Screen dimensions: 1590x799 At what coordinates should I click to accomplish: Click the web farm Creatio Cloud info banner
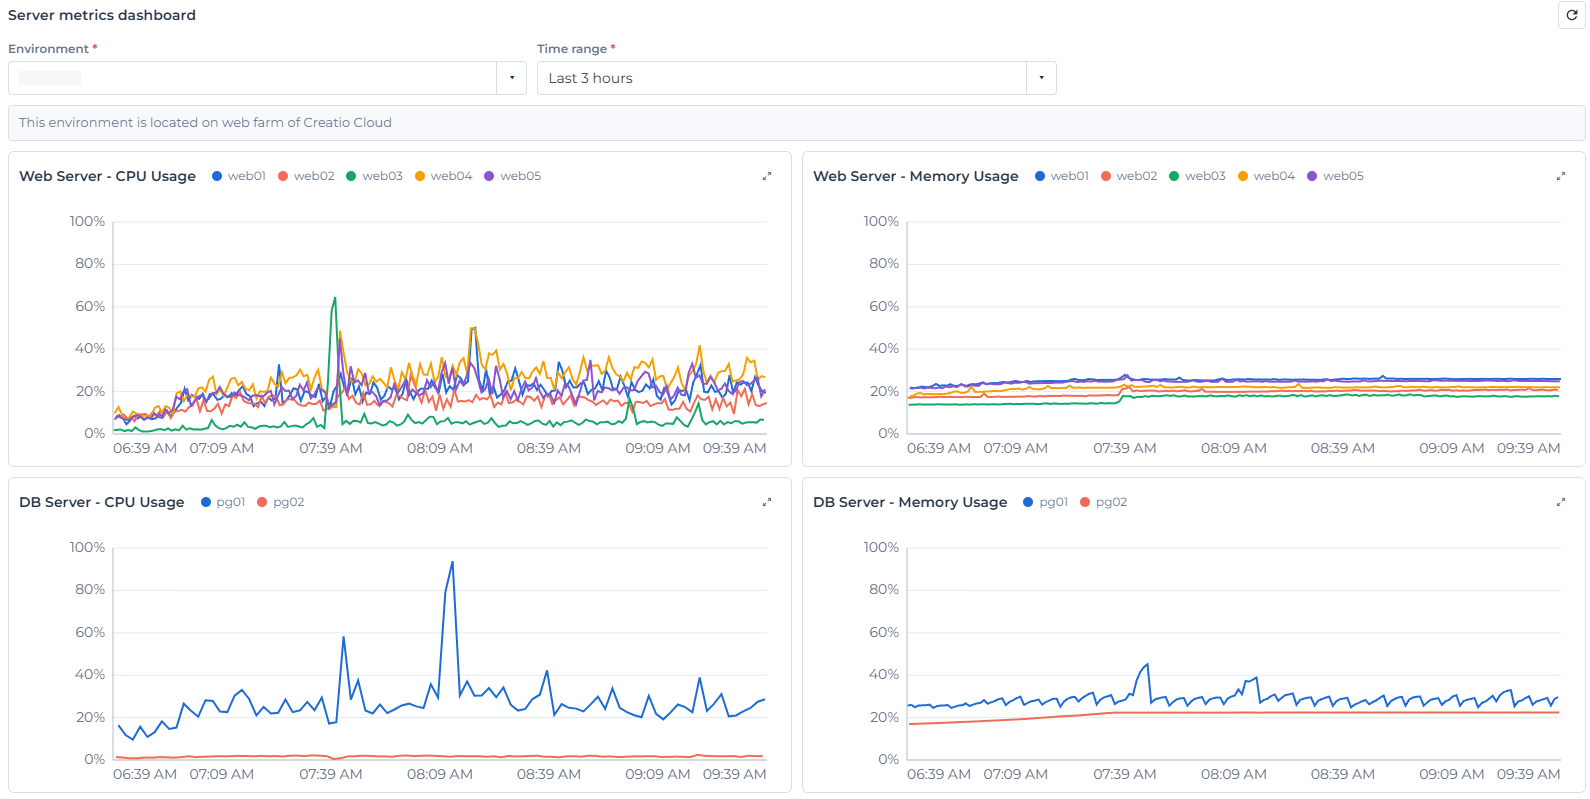[796, 123]
